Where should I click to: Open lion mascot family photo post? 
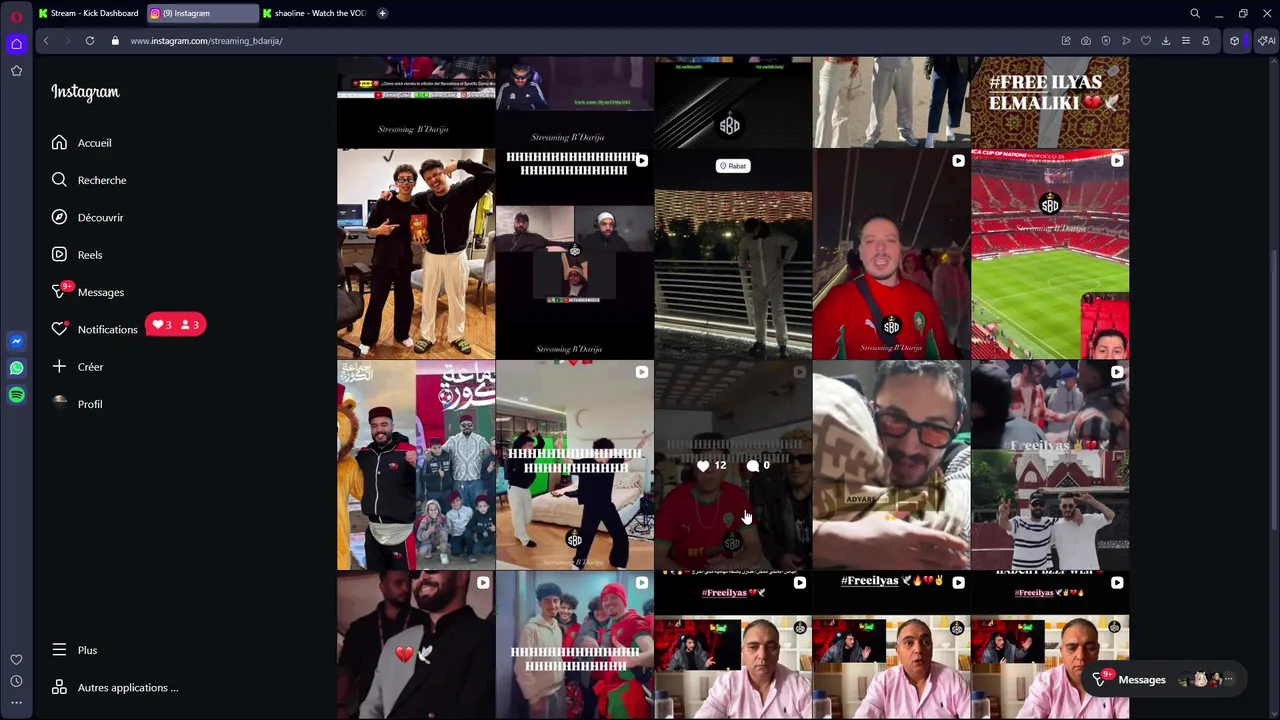[416, 466]
